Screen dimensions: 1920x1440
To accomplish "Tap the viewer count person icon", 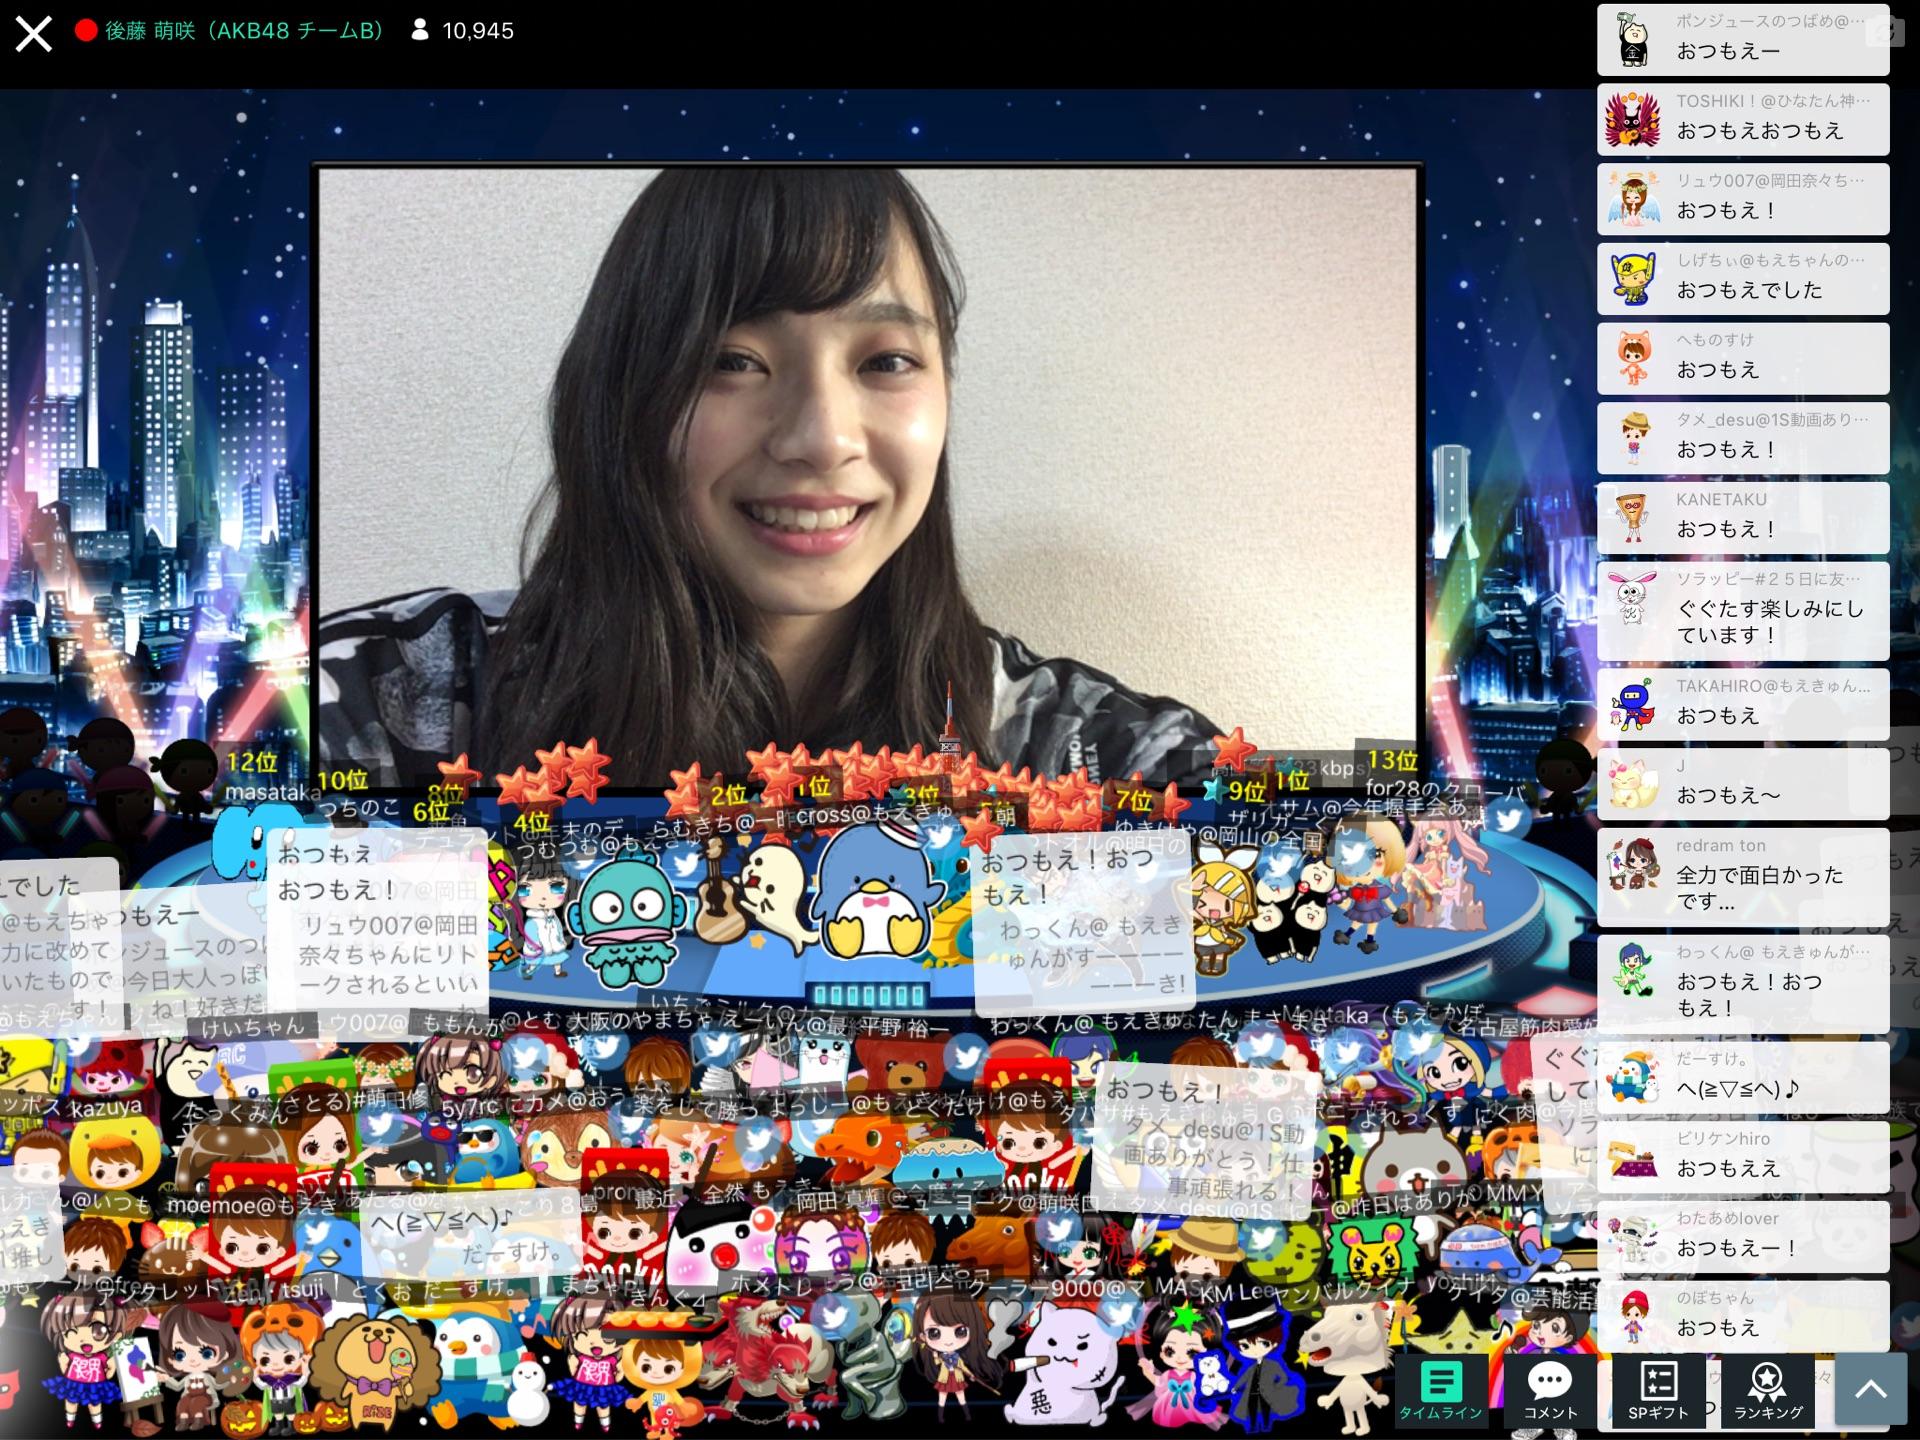I will pyautogui.click(x=421, y=30).
